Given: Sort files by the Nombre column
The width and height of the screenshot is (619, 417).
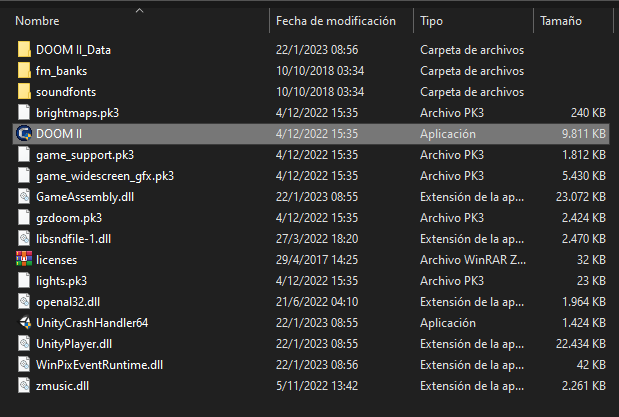Looking at the screenshot, I should [36, 21].
